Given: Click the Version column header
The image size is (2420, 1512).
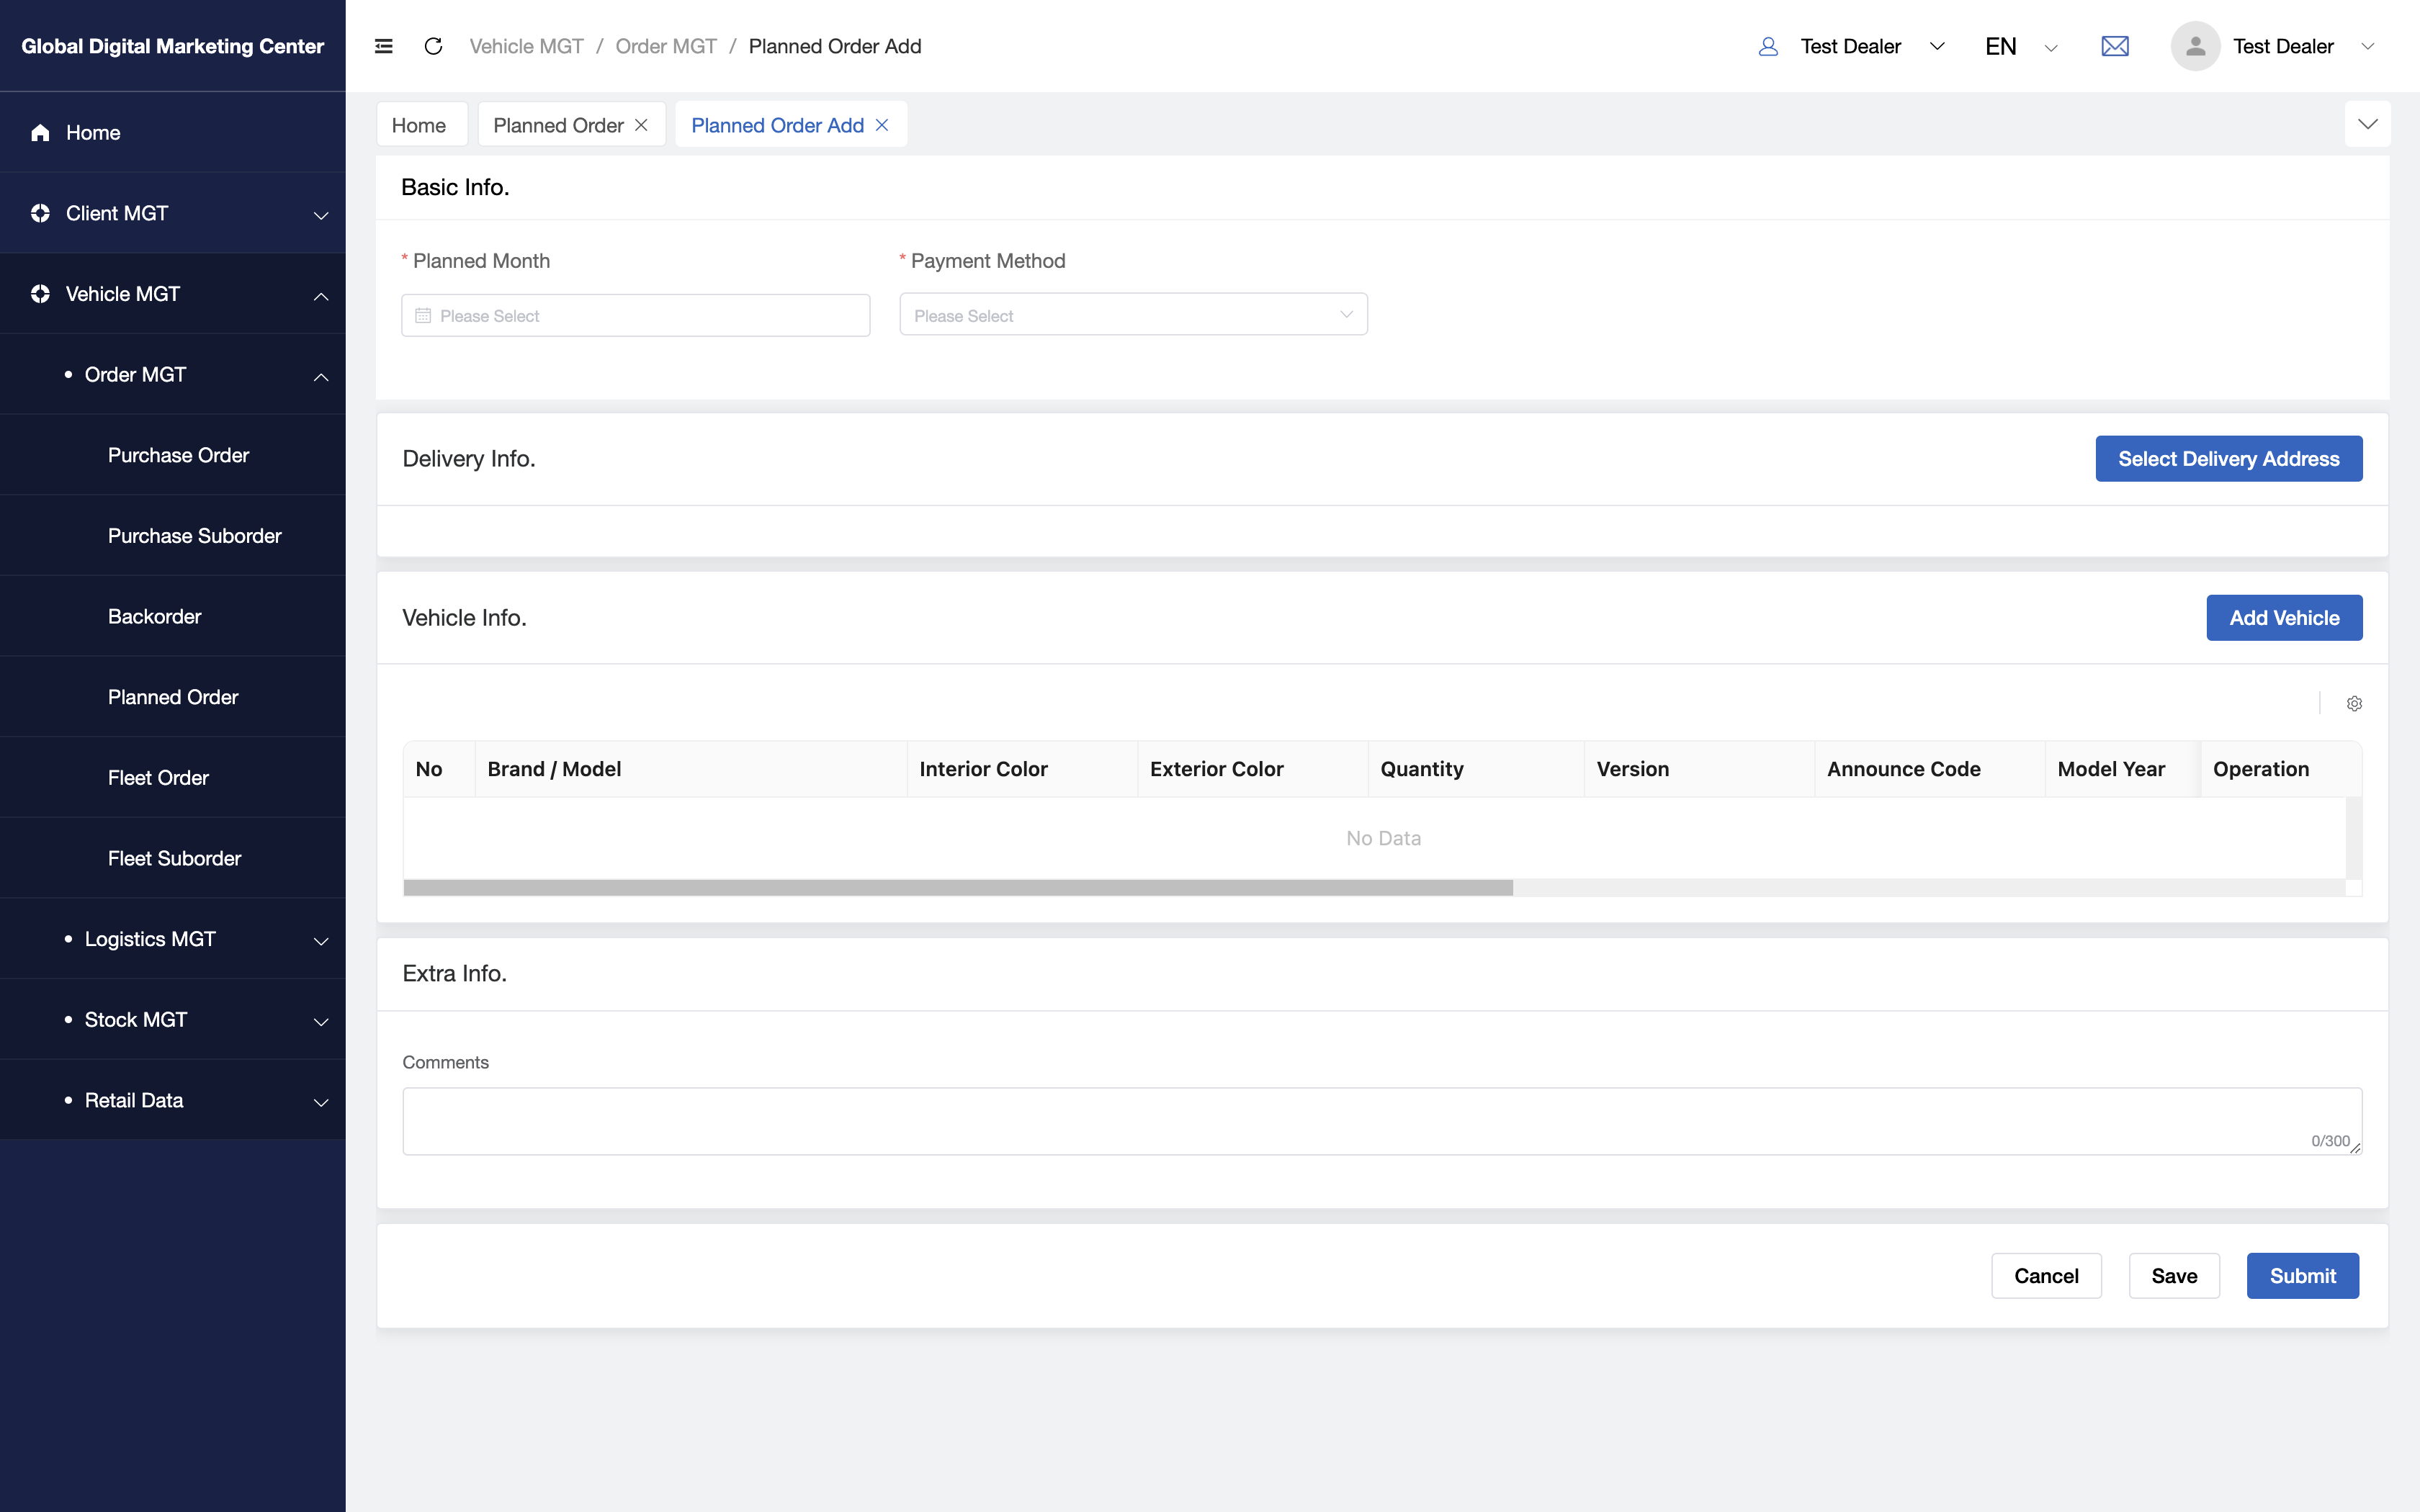Looking at the screenshot, I should [1700, 769].
